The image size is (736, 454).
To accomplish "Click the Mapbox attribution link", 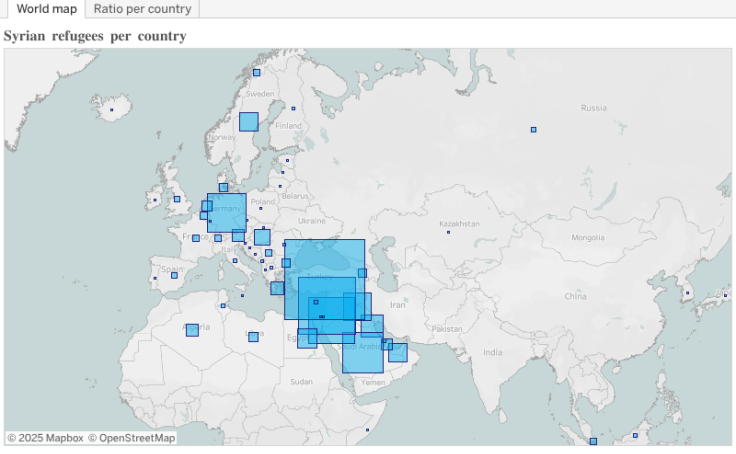I will [x=45, y=438].
